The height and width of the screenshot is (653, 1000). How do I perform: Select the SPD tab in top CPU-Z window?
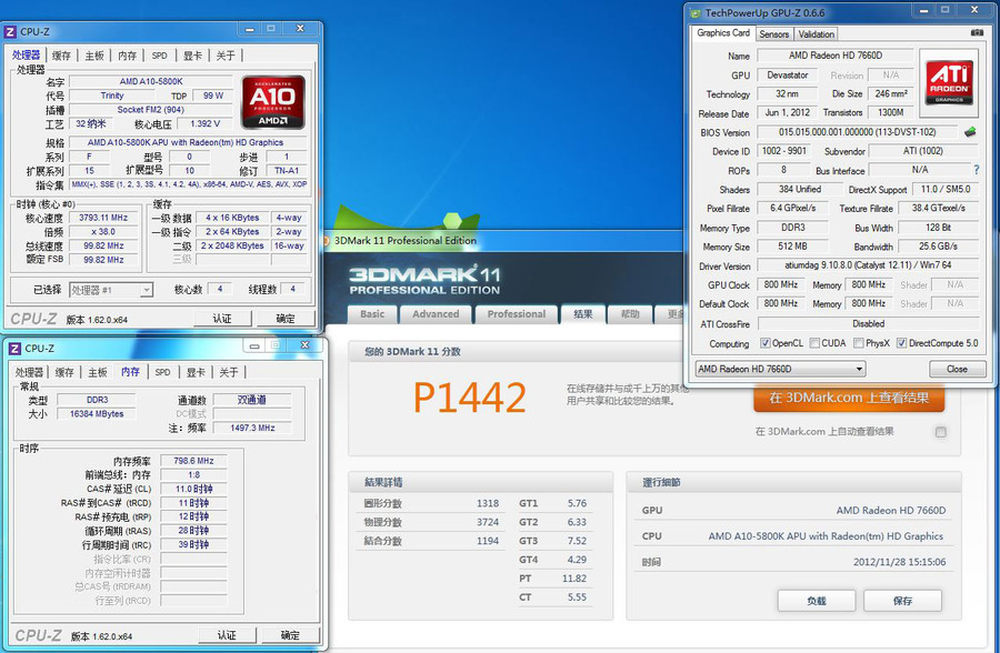coord(159,56)
